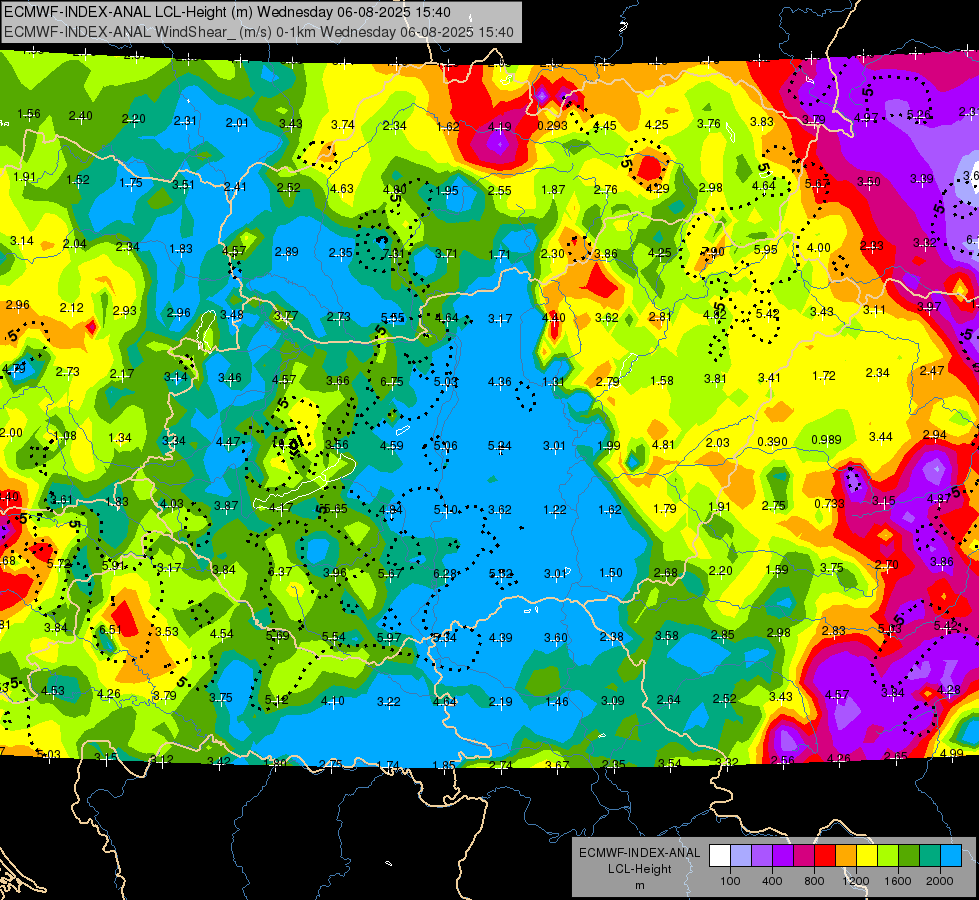Click the wind shear value 0.989
Viewport: 979px width, 900px height.
pyautogui.click(x=826, y=440)
